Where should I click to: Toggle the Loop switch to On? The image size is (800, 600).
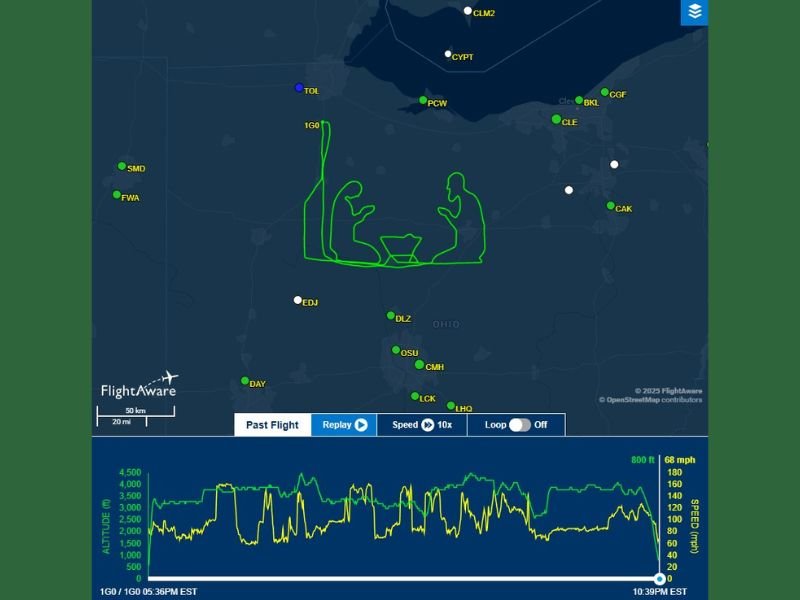coord(522,424)
